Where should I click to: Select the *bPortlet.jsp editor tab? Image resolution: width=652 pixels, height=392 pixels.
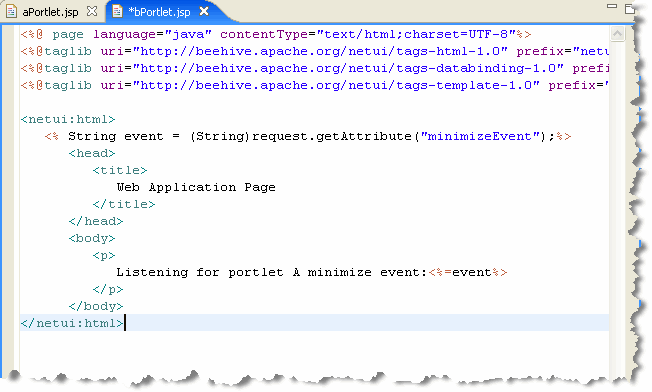pos(160,12)
